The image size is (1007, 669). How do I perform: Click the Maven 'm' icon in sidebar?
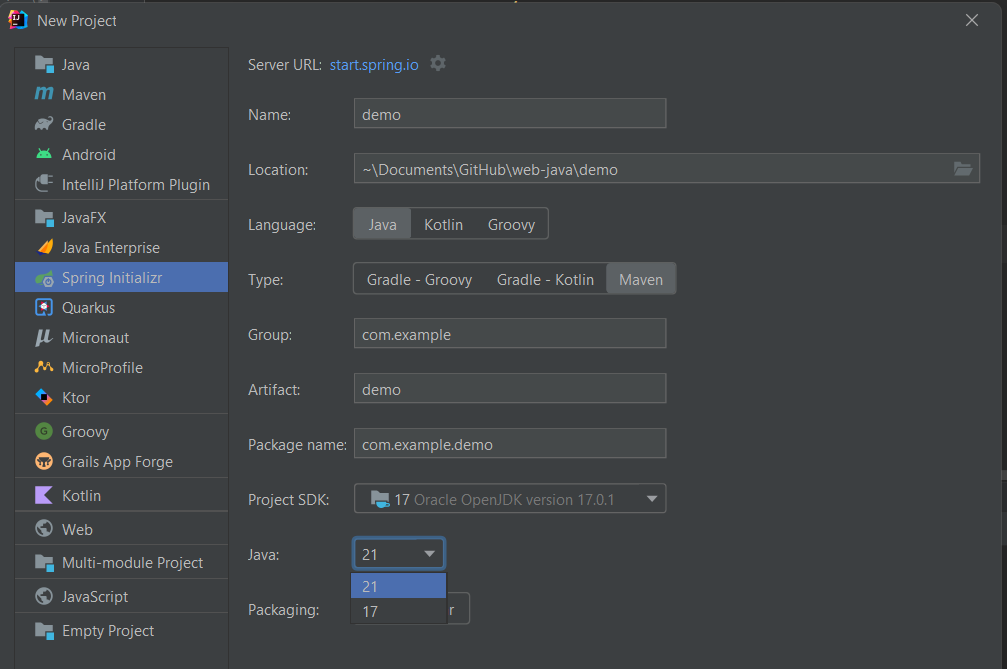pos(44,94)
